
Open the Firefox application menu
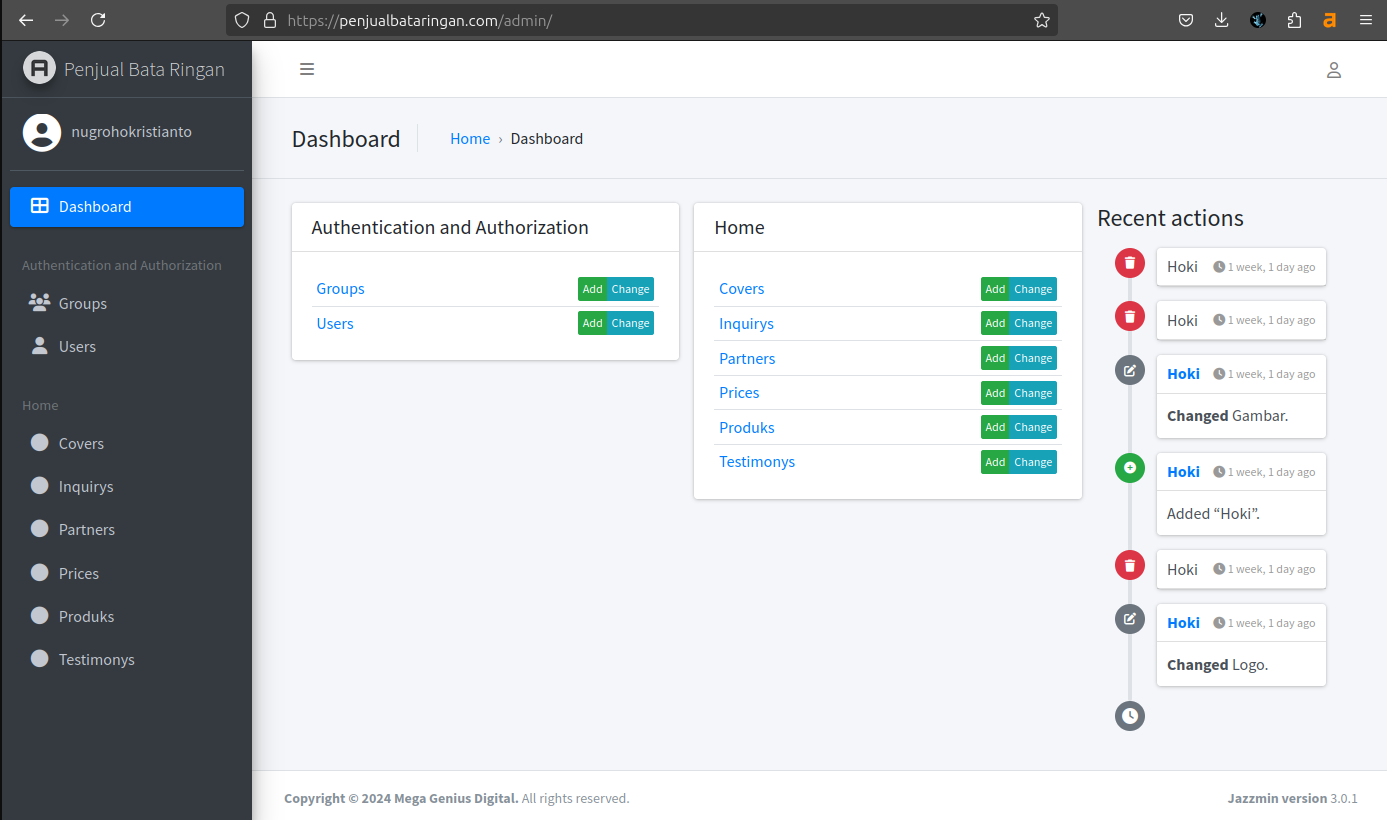coord(1365,20)
